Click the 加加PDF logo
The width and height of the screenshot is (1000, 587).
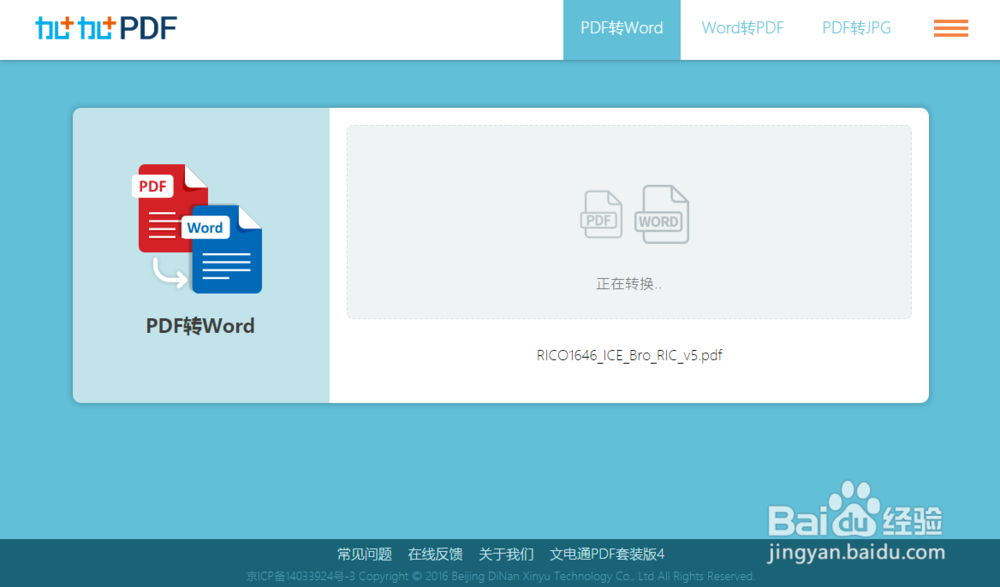point(103,27)
